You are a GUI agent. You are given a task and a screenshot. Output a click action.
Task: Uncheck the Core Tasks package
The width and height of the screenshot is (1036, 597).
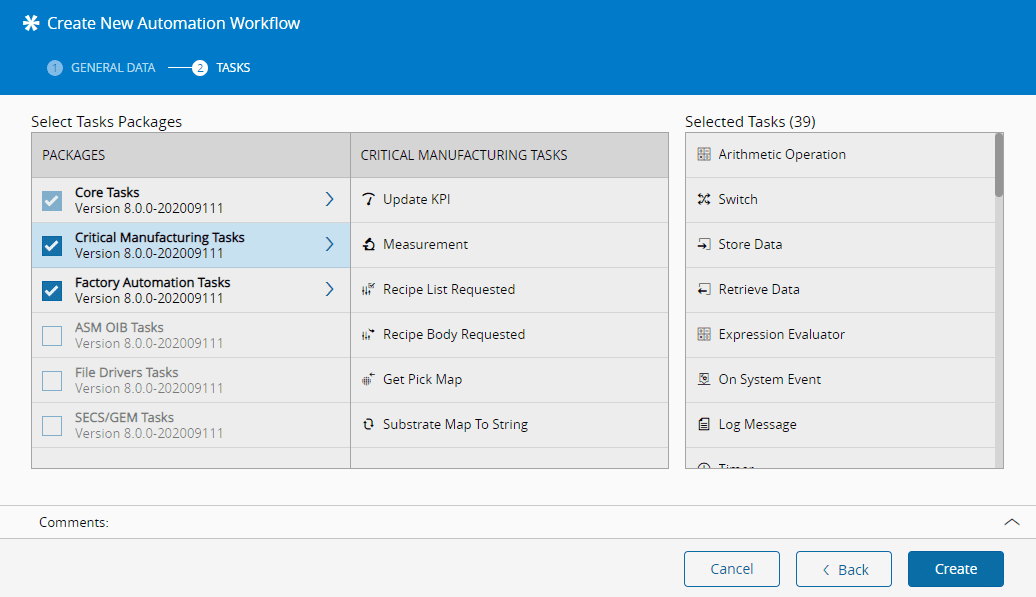coord(51,201)
